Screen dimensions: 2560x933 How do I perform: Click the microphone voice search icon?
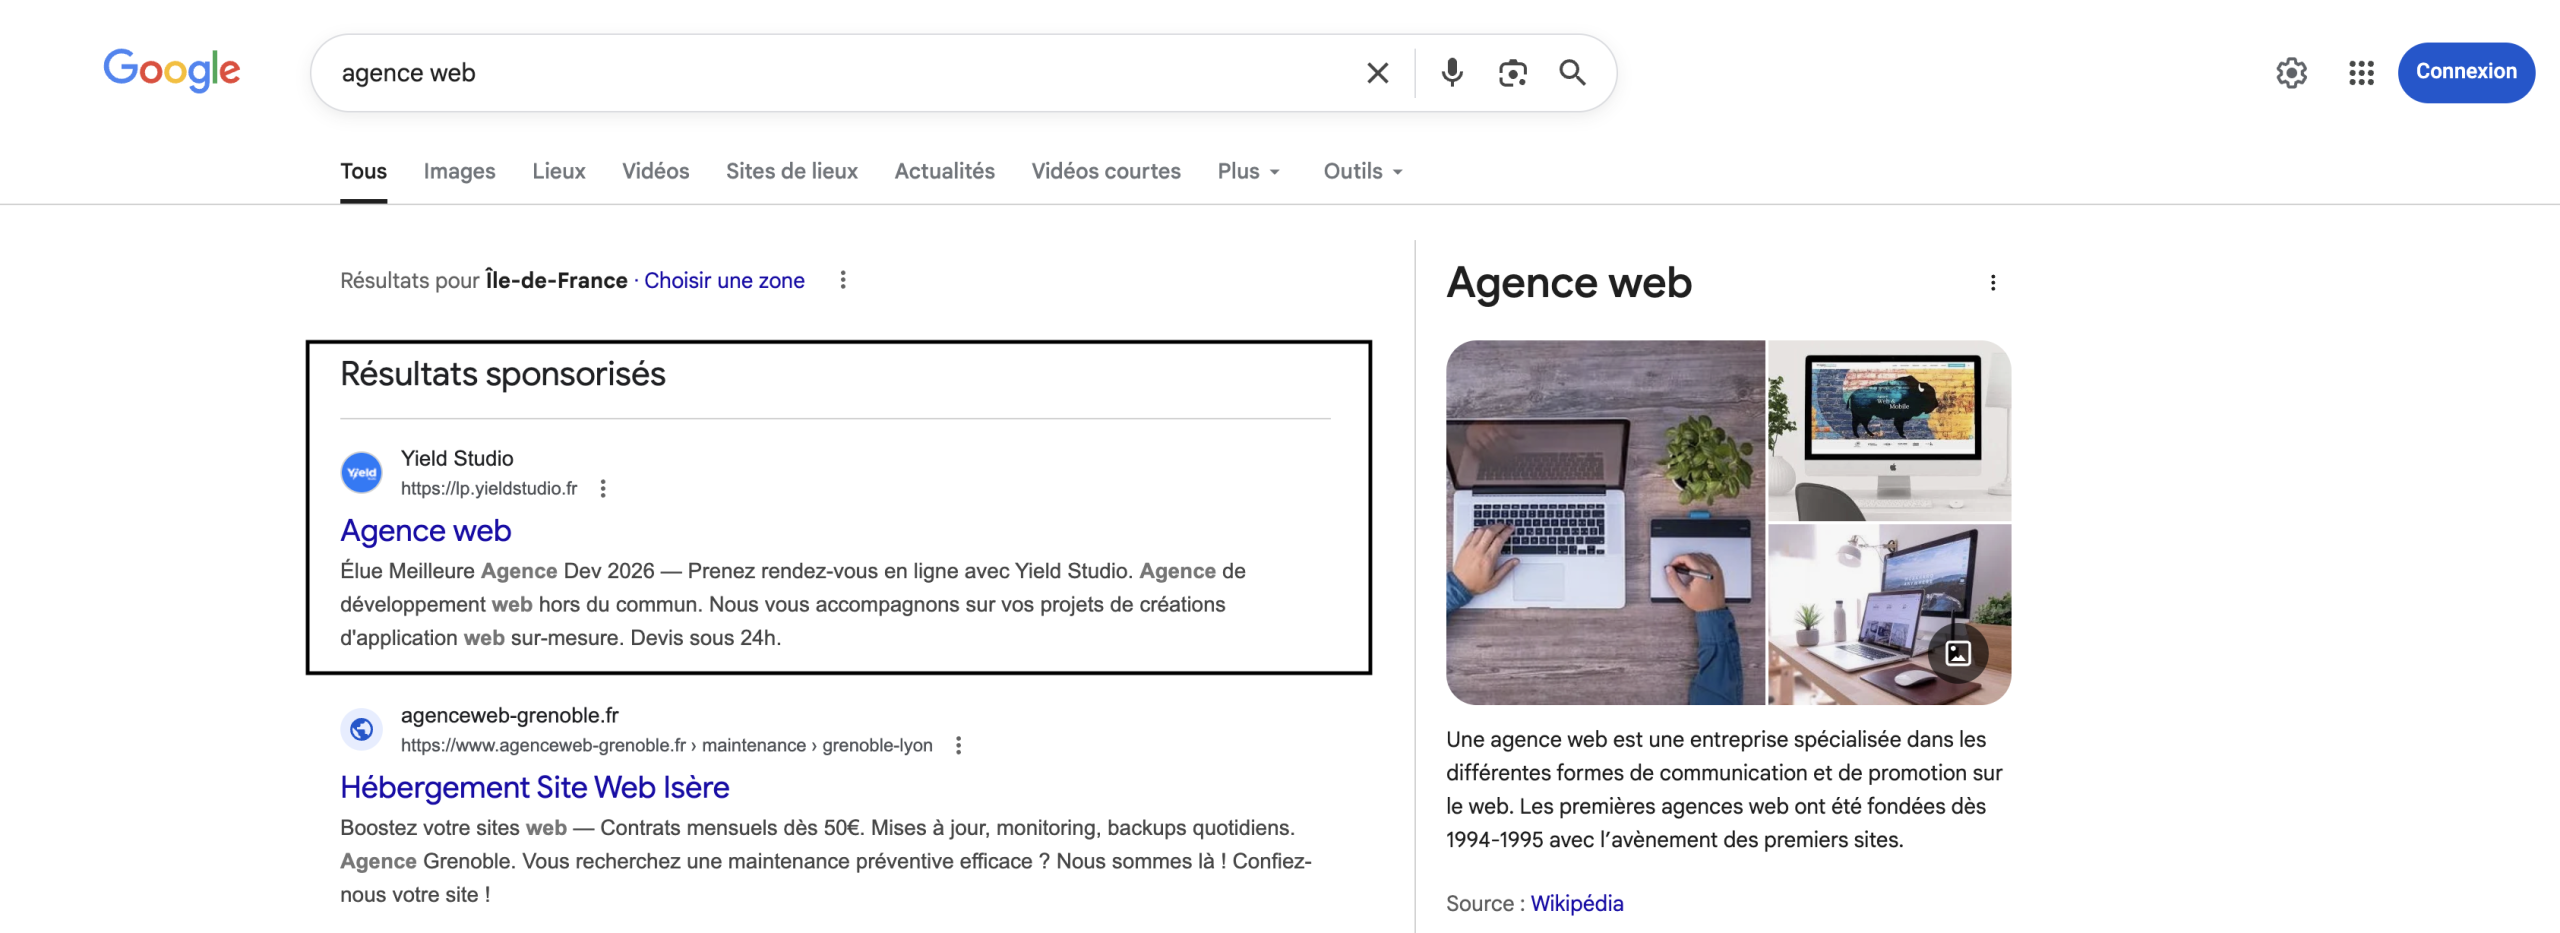[1452, 73]
